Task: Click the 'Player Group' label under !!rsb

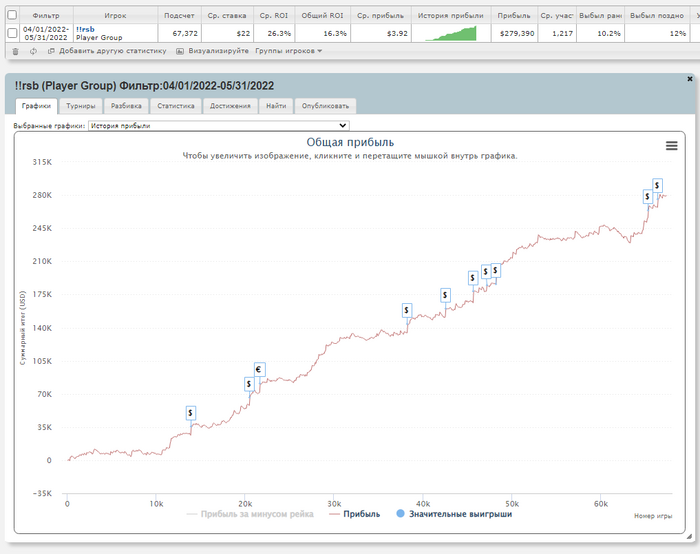Action: (x=99, y=37)
